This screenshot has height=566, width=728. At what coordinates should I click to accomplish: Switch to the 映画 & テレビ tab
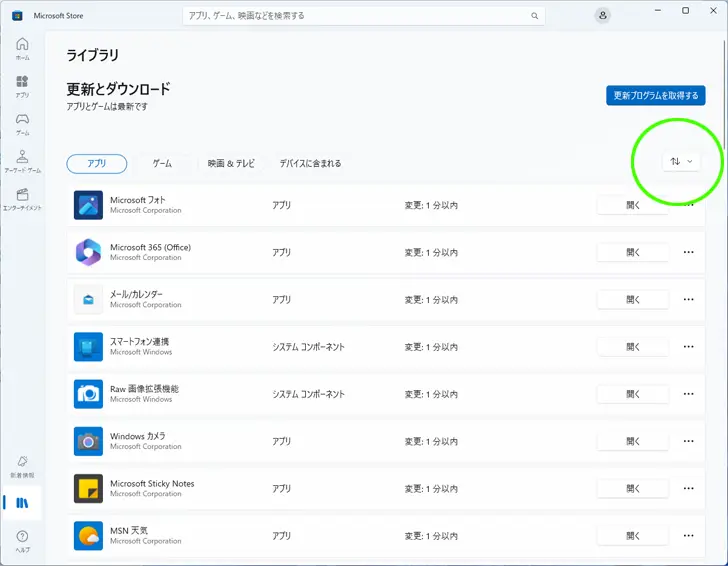click(231, 163)
